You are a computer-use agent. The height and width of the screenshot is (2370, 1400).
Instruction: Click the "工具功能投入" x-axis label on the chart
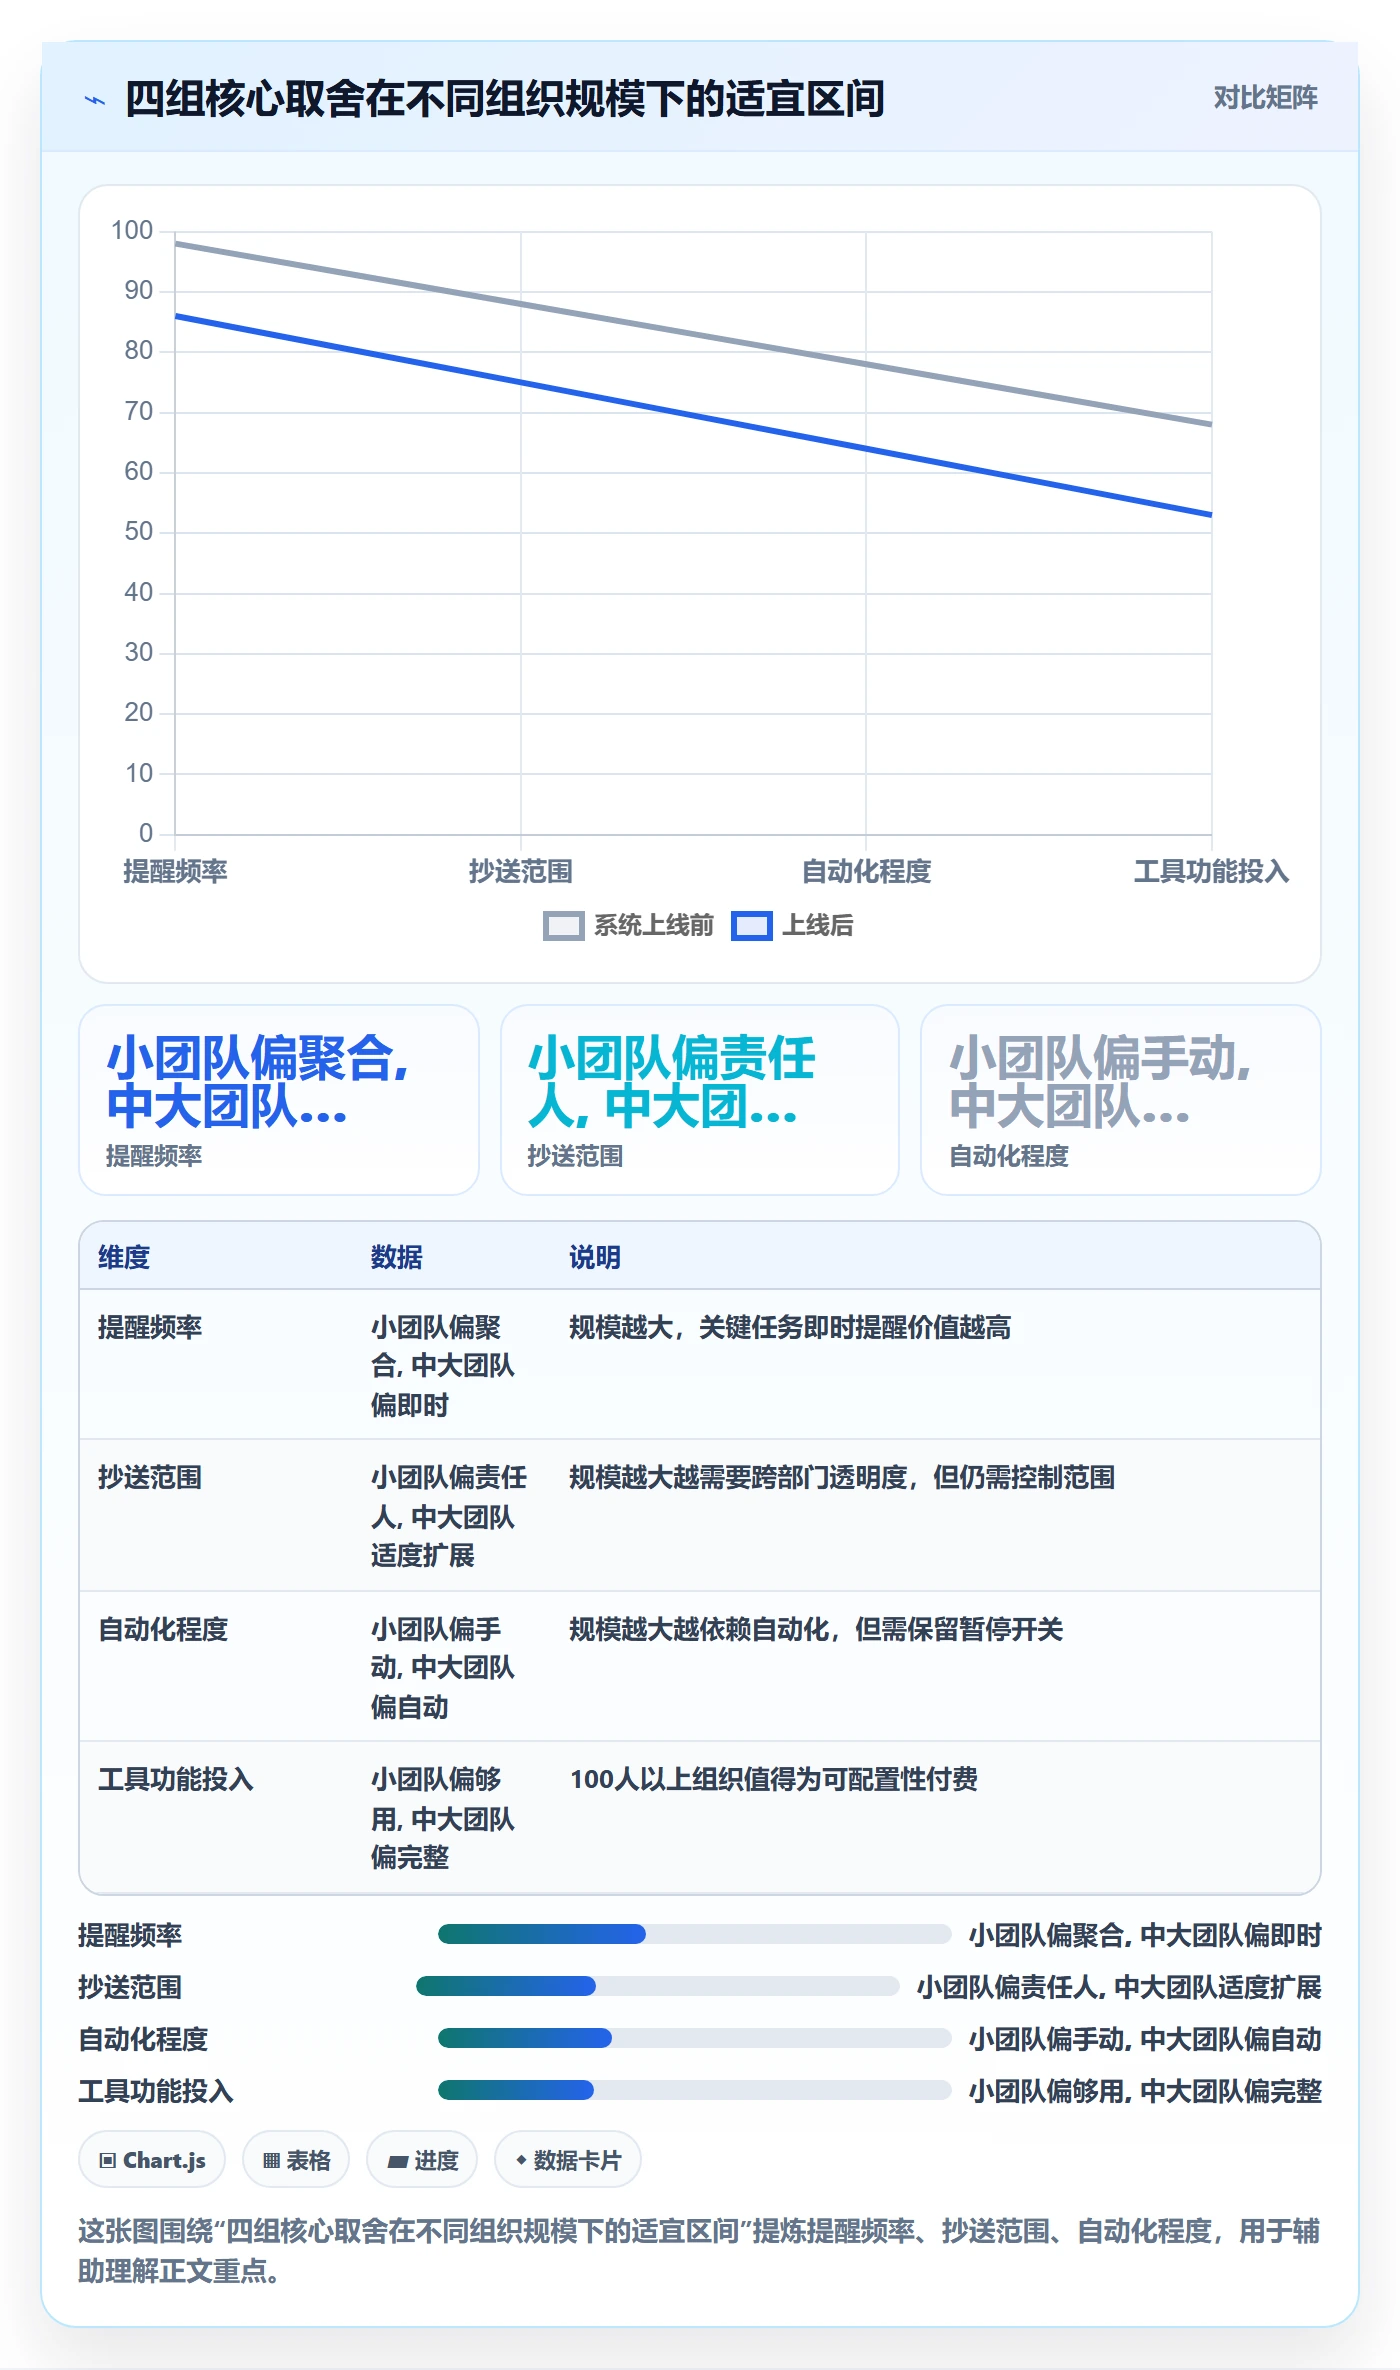(1211, 871)
